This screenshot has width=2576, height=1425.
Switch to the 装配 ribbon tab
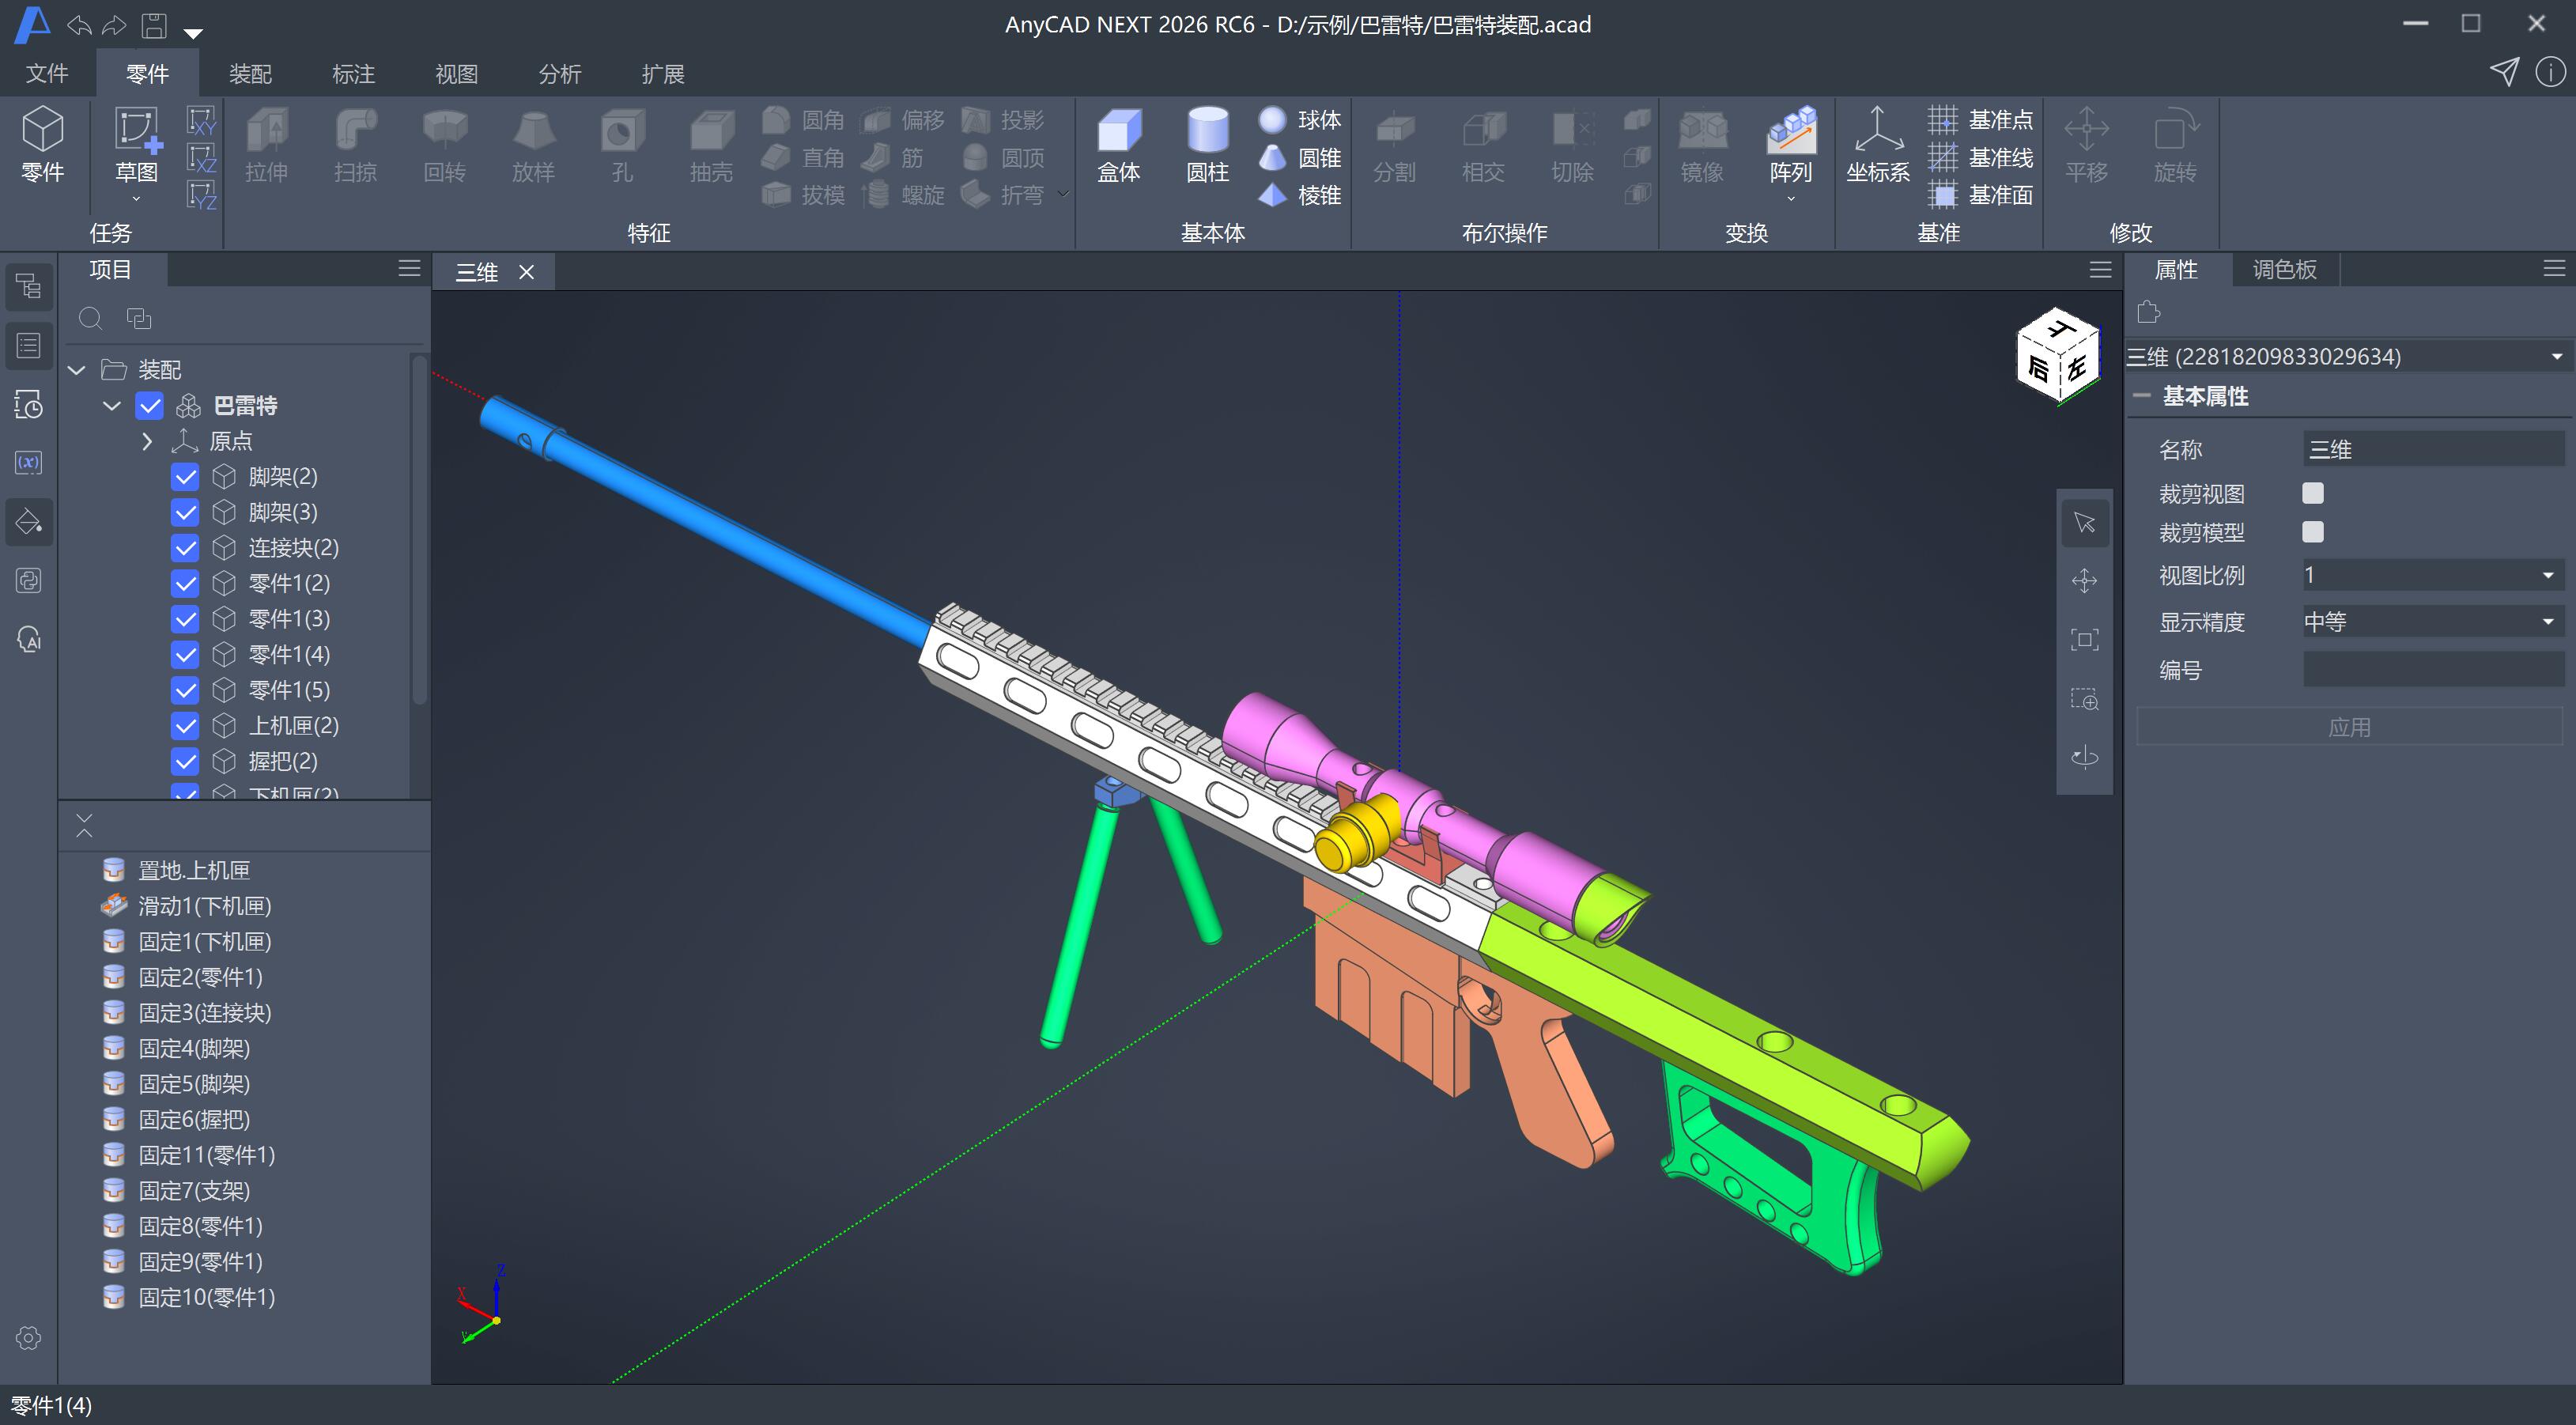point(250,74)
